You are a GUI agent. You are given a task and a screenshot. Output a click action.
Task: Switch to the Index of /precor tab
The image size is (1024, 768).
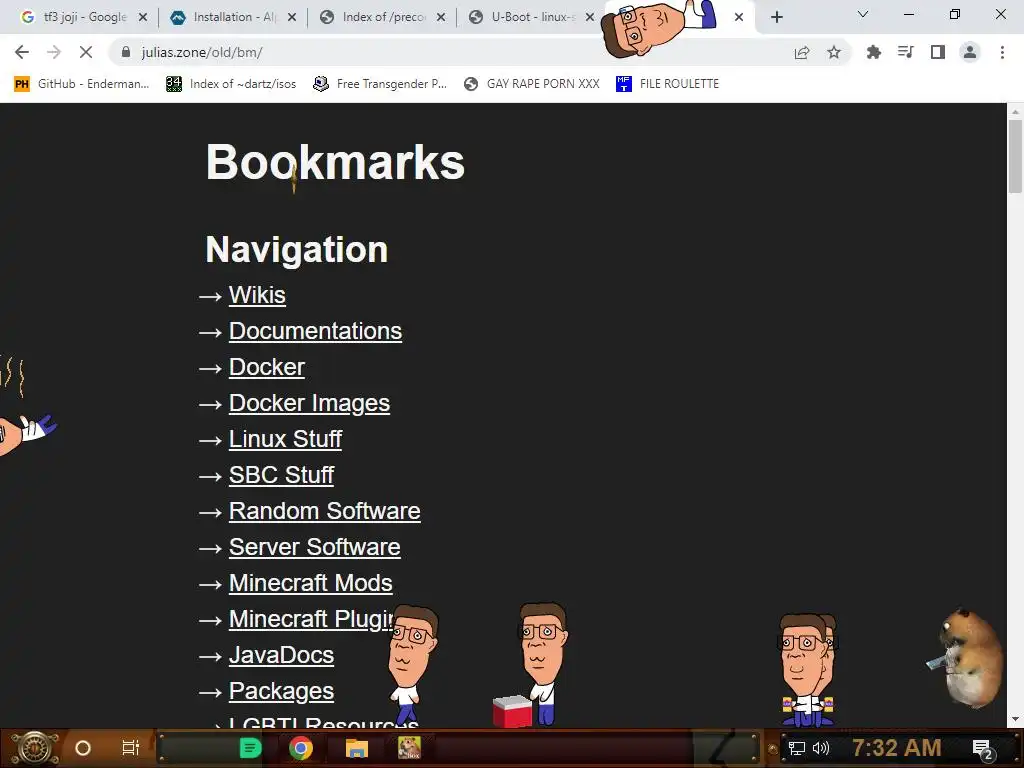point(373,17)
